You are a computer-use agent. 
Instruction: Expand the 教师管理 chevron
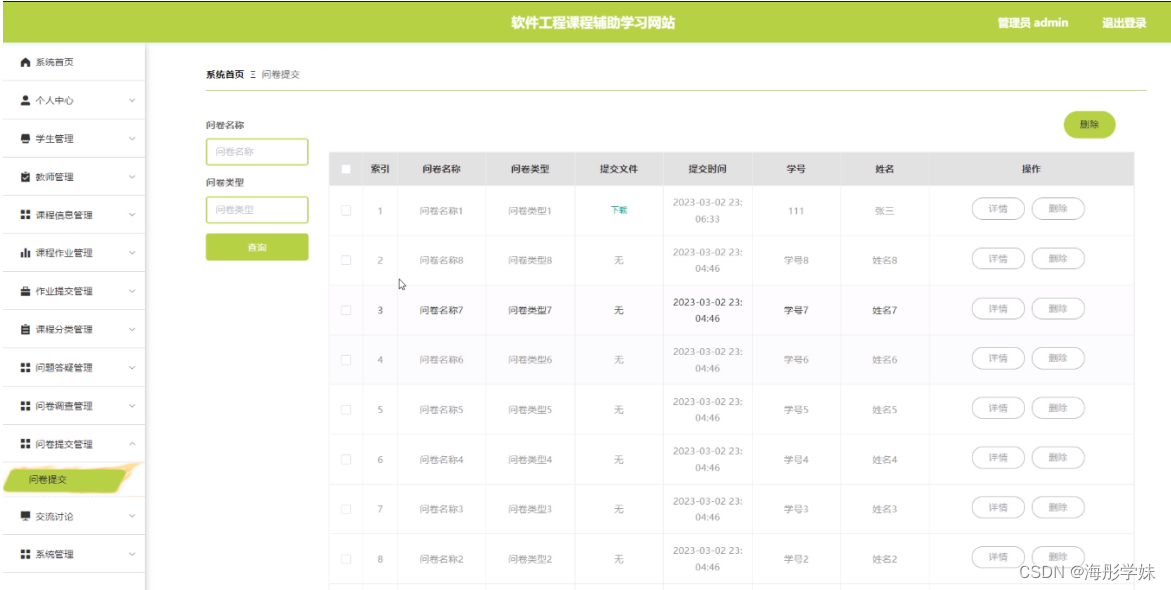pyautogui.click(x=132, y=177)
